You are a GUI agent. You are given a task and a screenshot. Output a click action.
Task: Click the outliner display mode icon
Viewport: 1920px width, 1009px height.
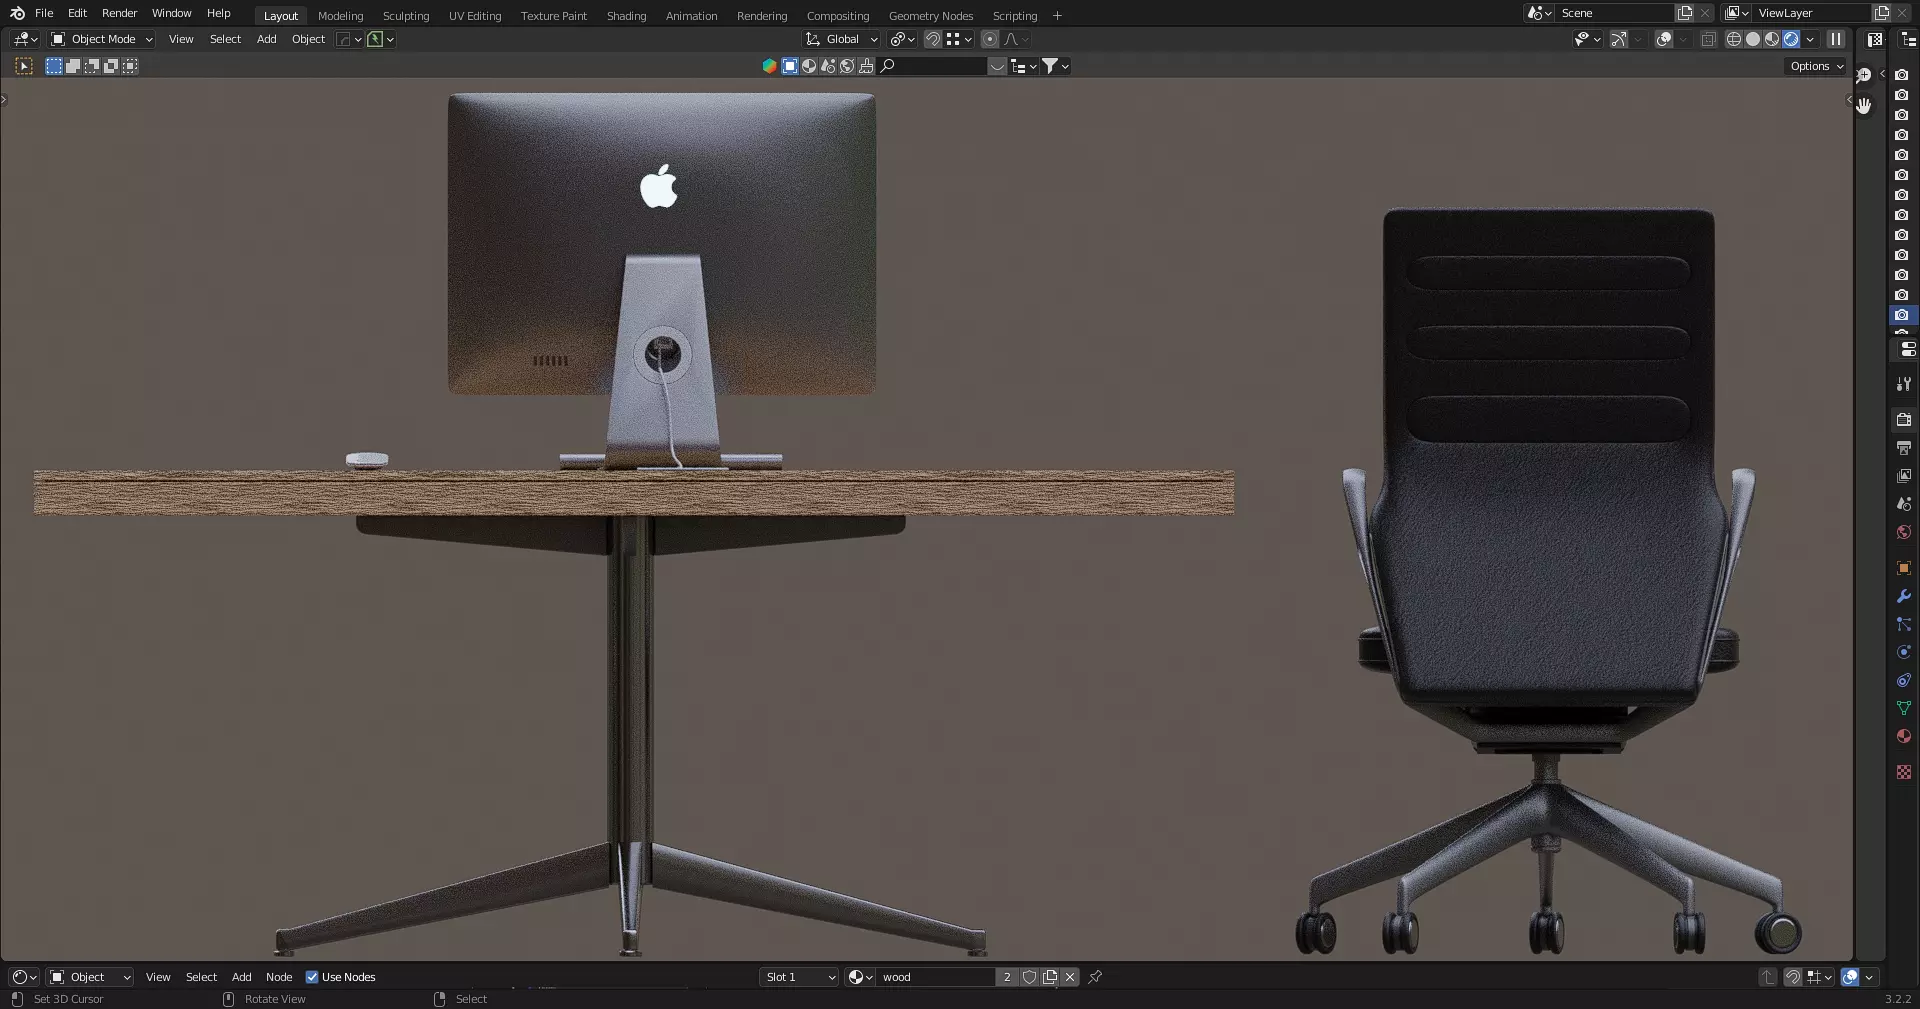1023,66
